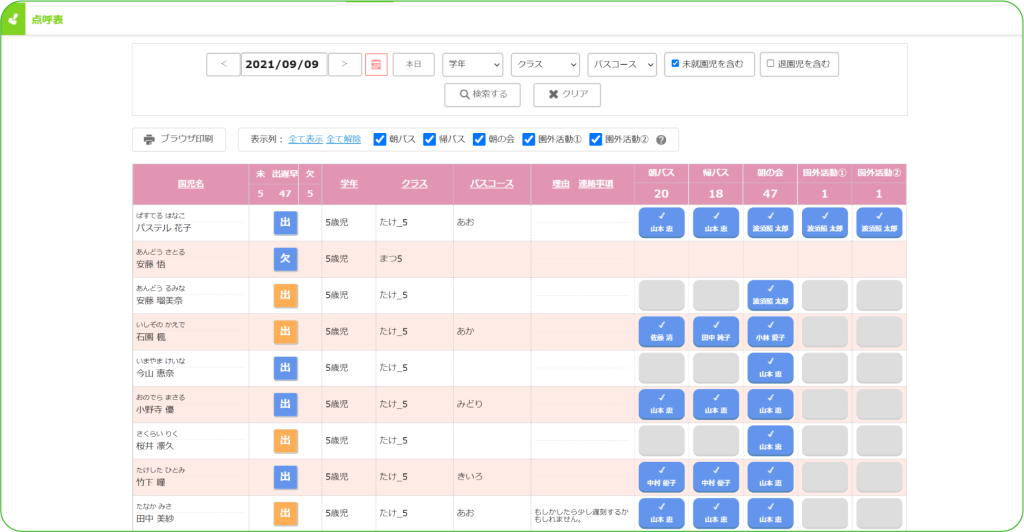Uncheck 帰バス display column checkbox
Viewport: 1024px width, 532px height.
(429, 139)
